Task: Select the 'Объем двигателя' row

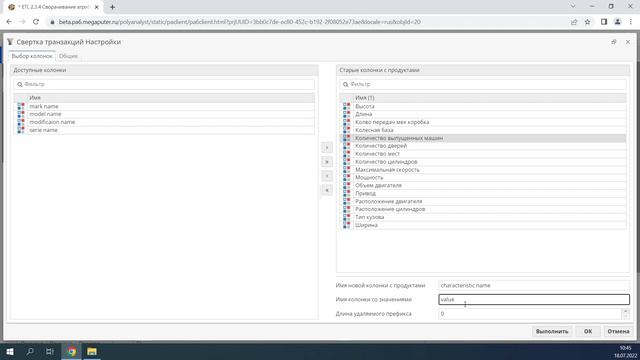Action: tap(483, 185)
